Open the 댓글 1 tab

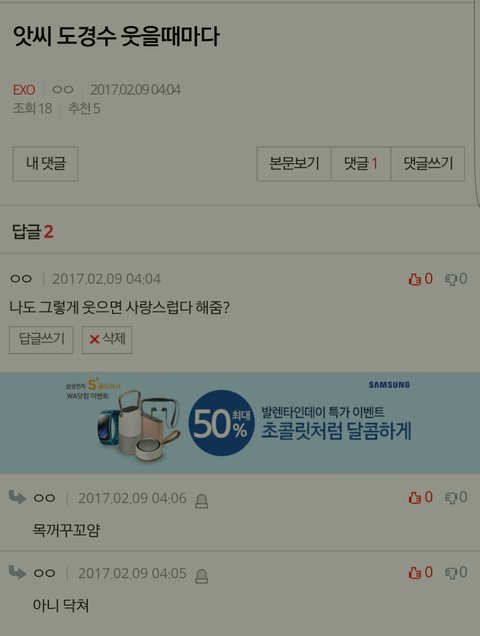[361, 164]
